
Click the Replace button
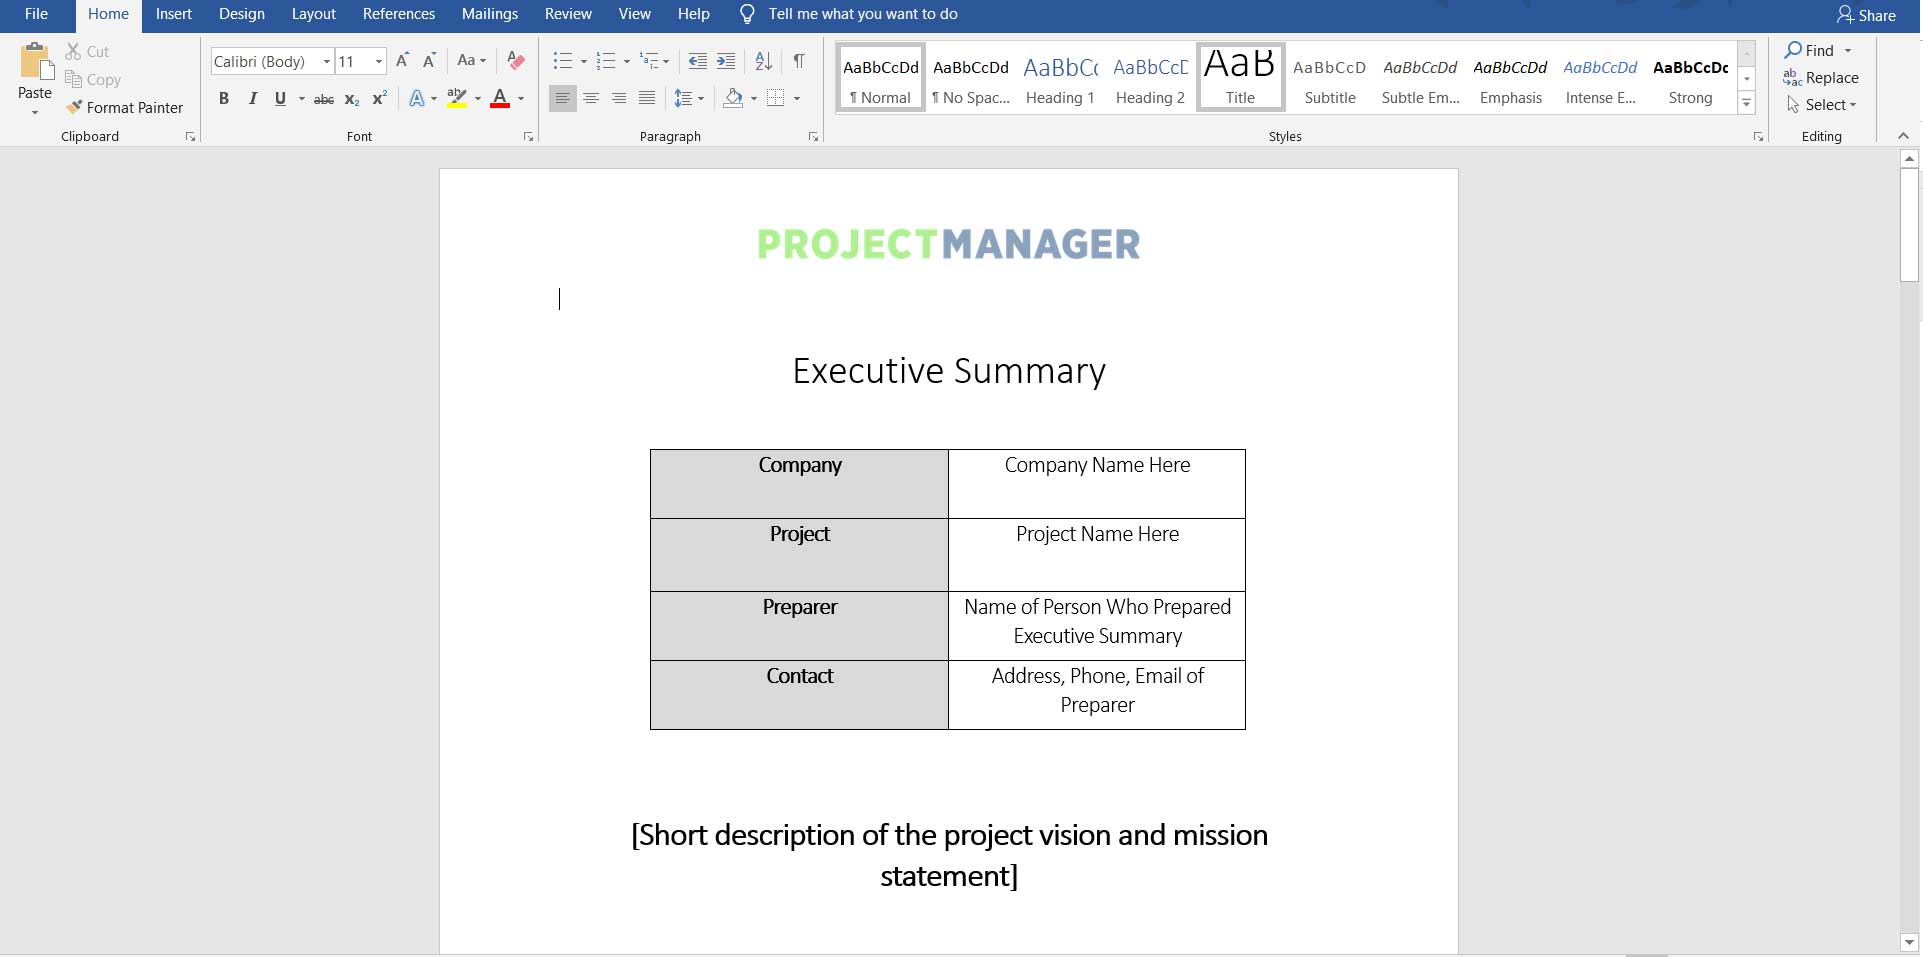pos(1821,78)
